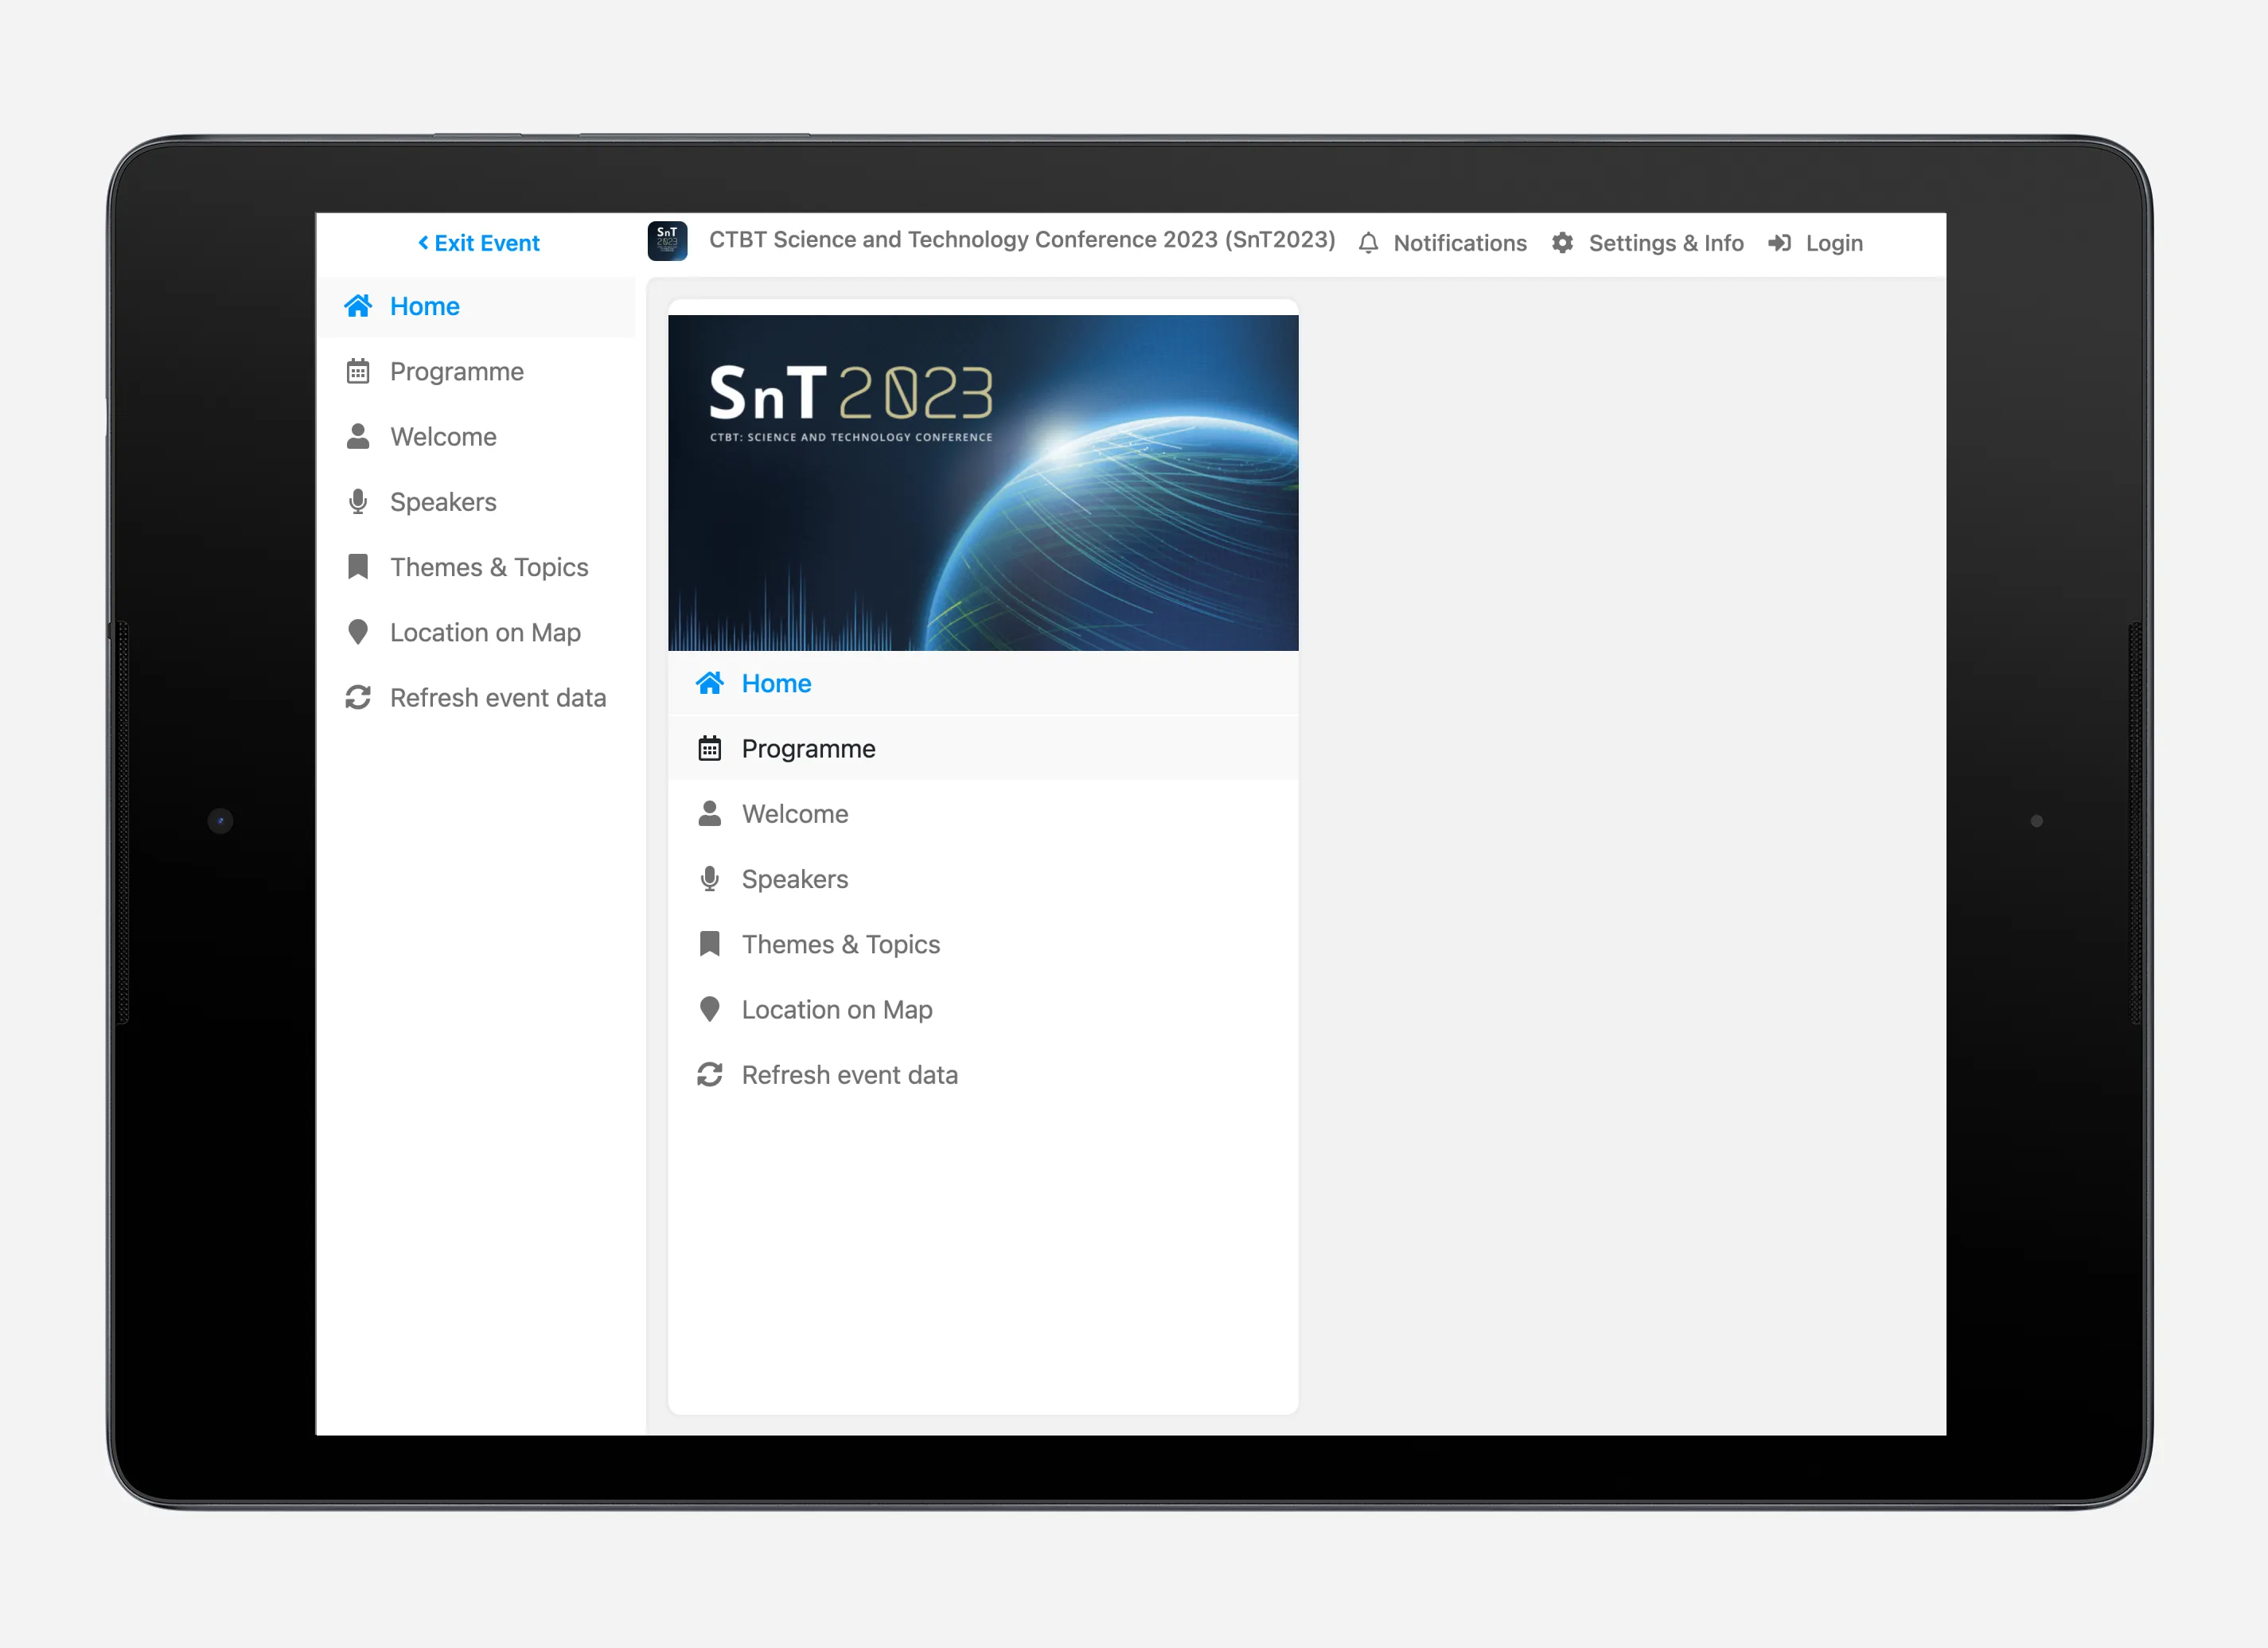Viewport: 2268px width, 1648px height.
Task: Click the sidebar Location on Map pin icon
Action: [x=358, y=632]
